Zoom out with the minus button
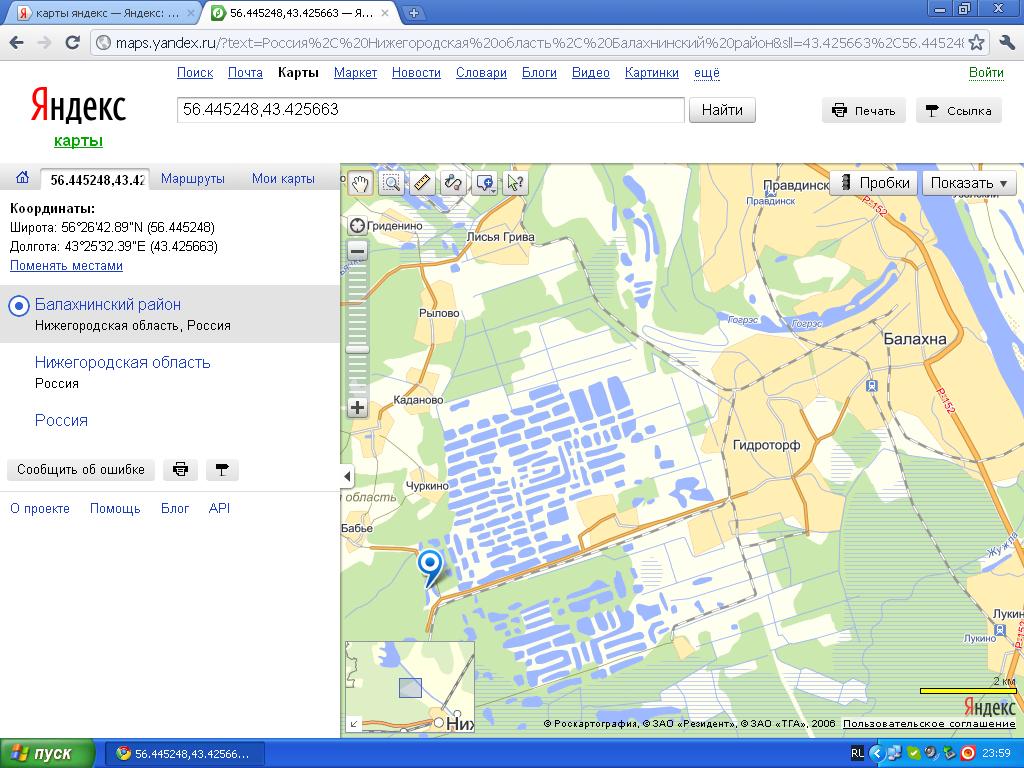The image size is (1024, 768). click(x=357, y=251)
